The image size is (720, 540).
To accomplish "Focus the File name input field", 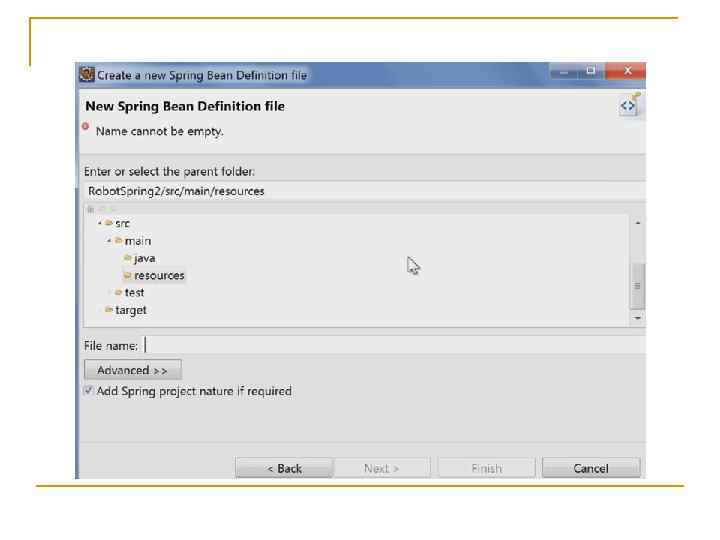I will pos(394,345).
